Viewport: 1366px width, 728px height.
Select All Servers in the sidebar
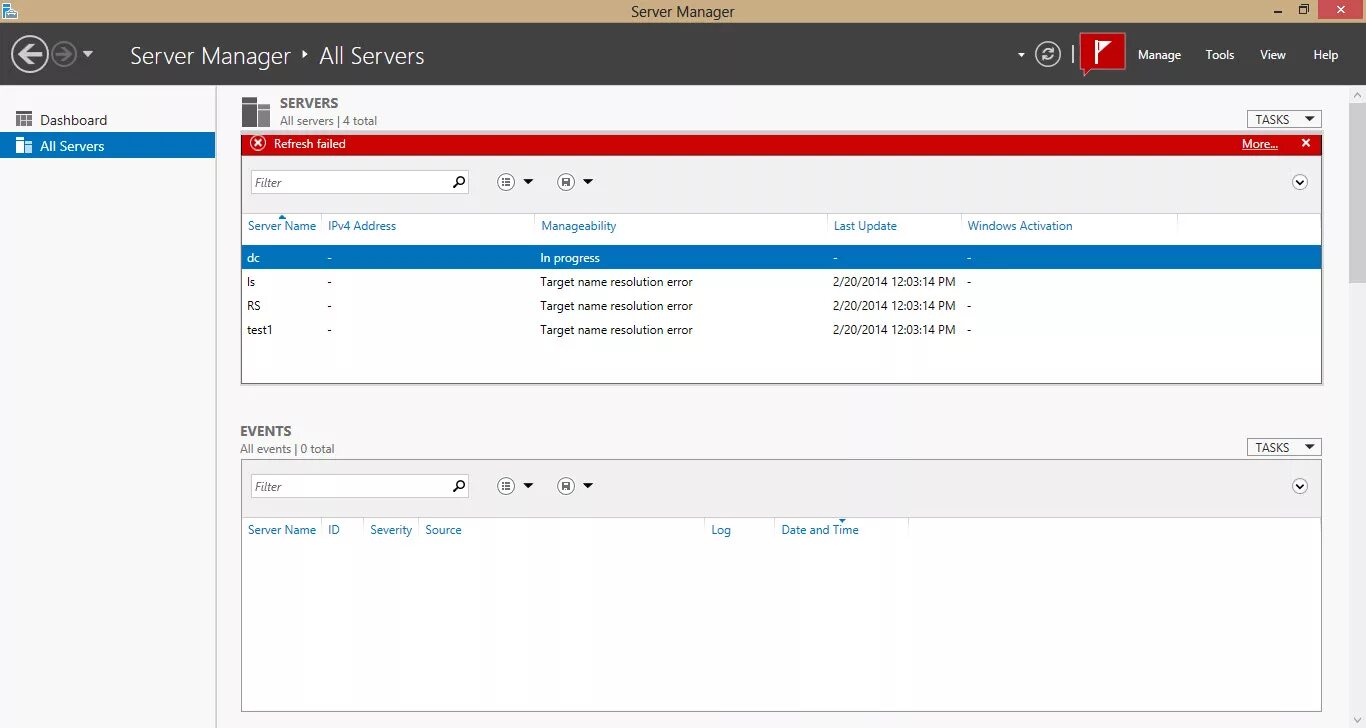point(107,146)
